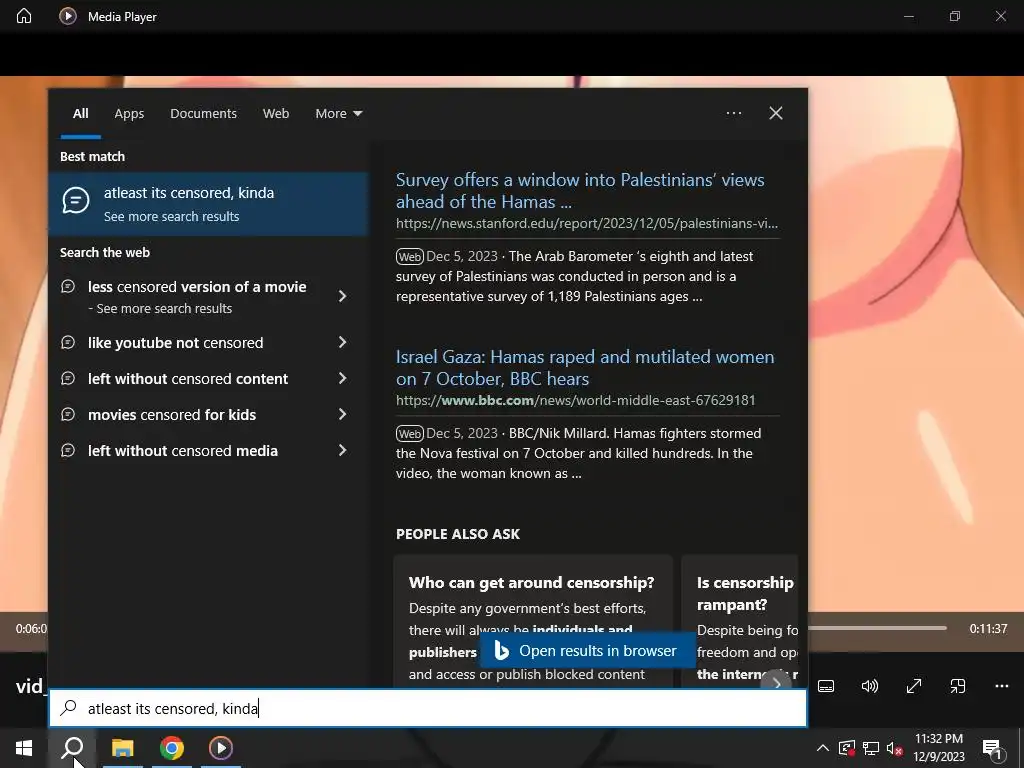Switch to the Documents search tab
Viewport: 1024px width, 768px height.
[x=204, y=114]
